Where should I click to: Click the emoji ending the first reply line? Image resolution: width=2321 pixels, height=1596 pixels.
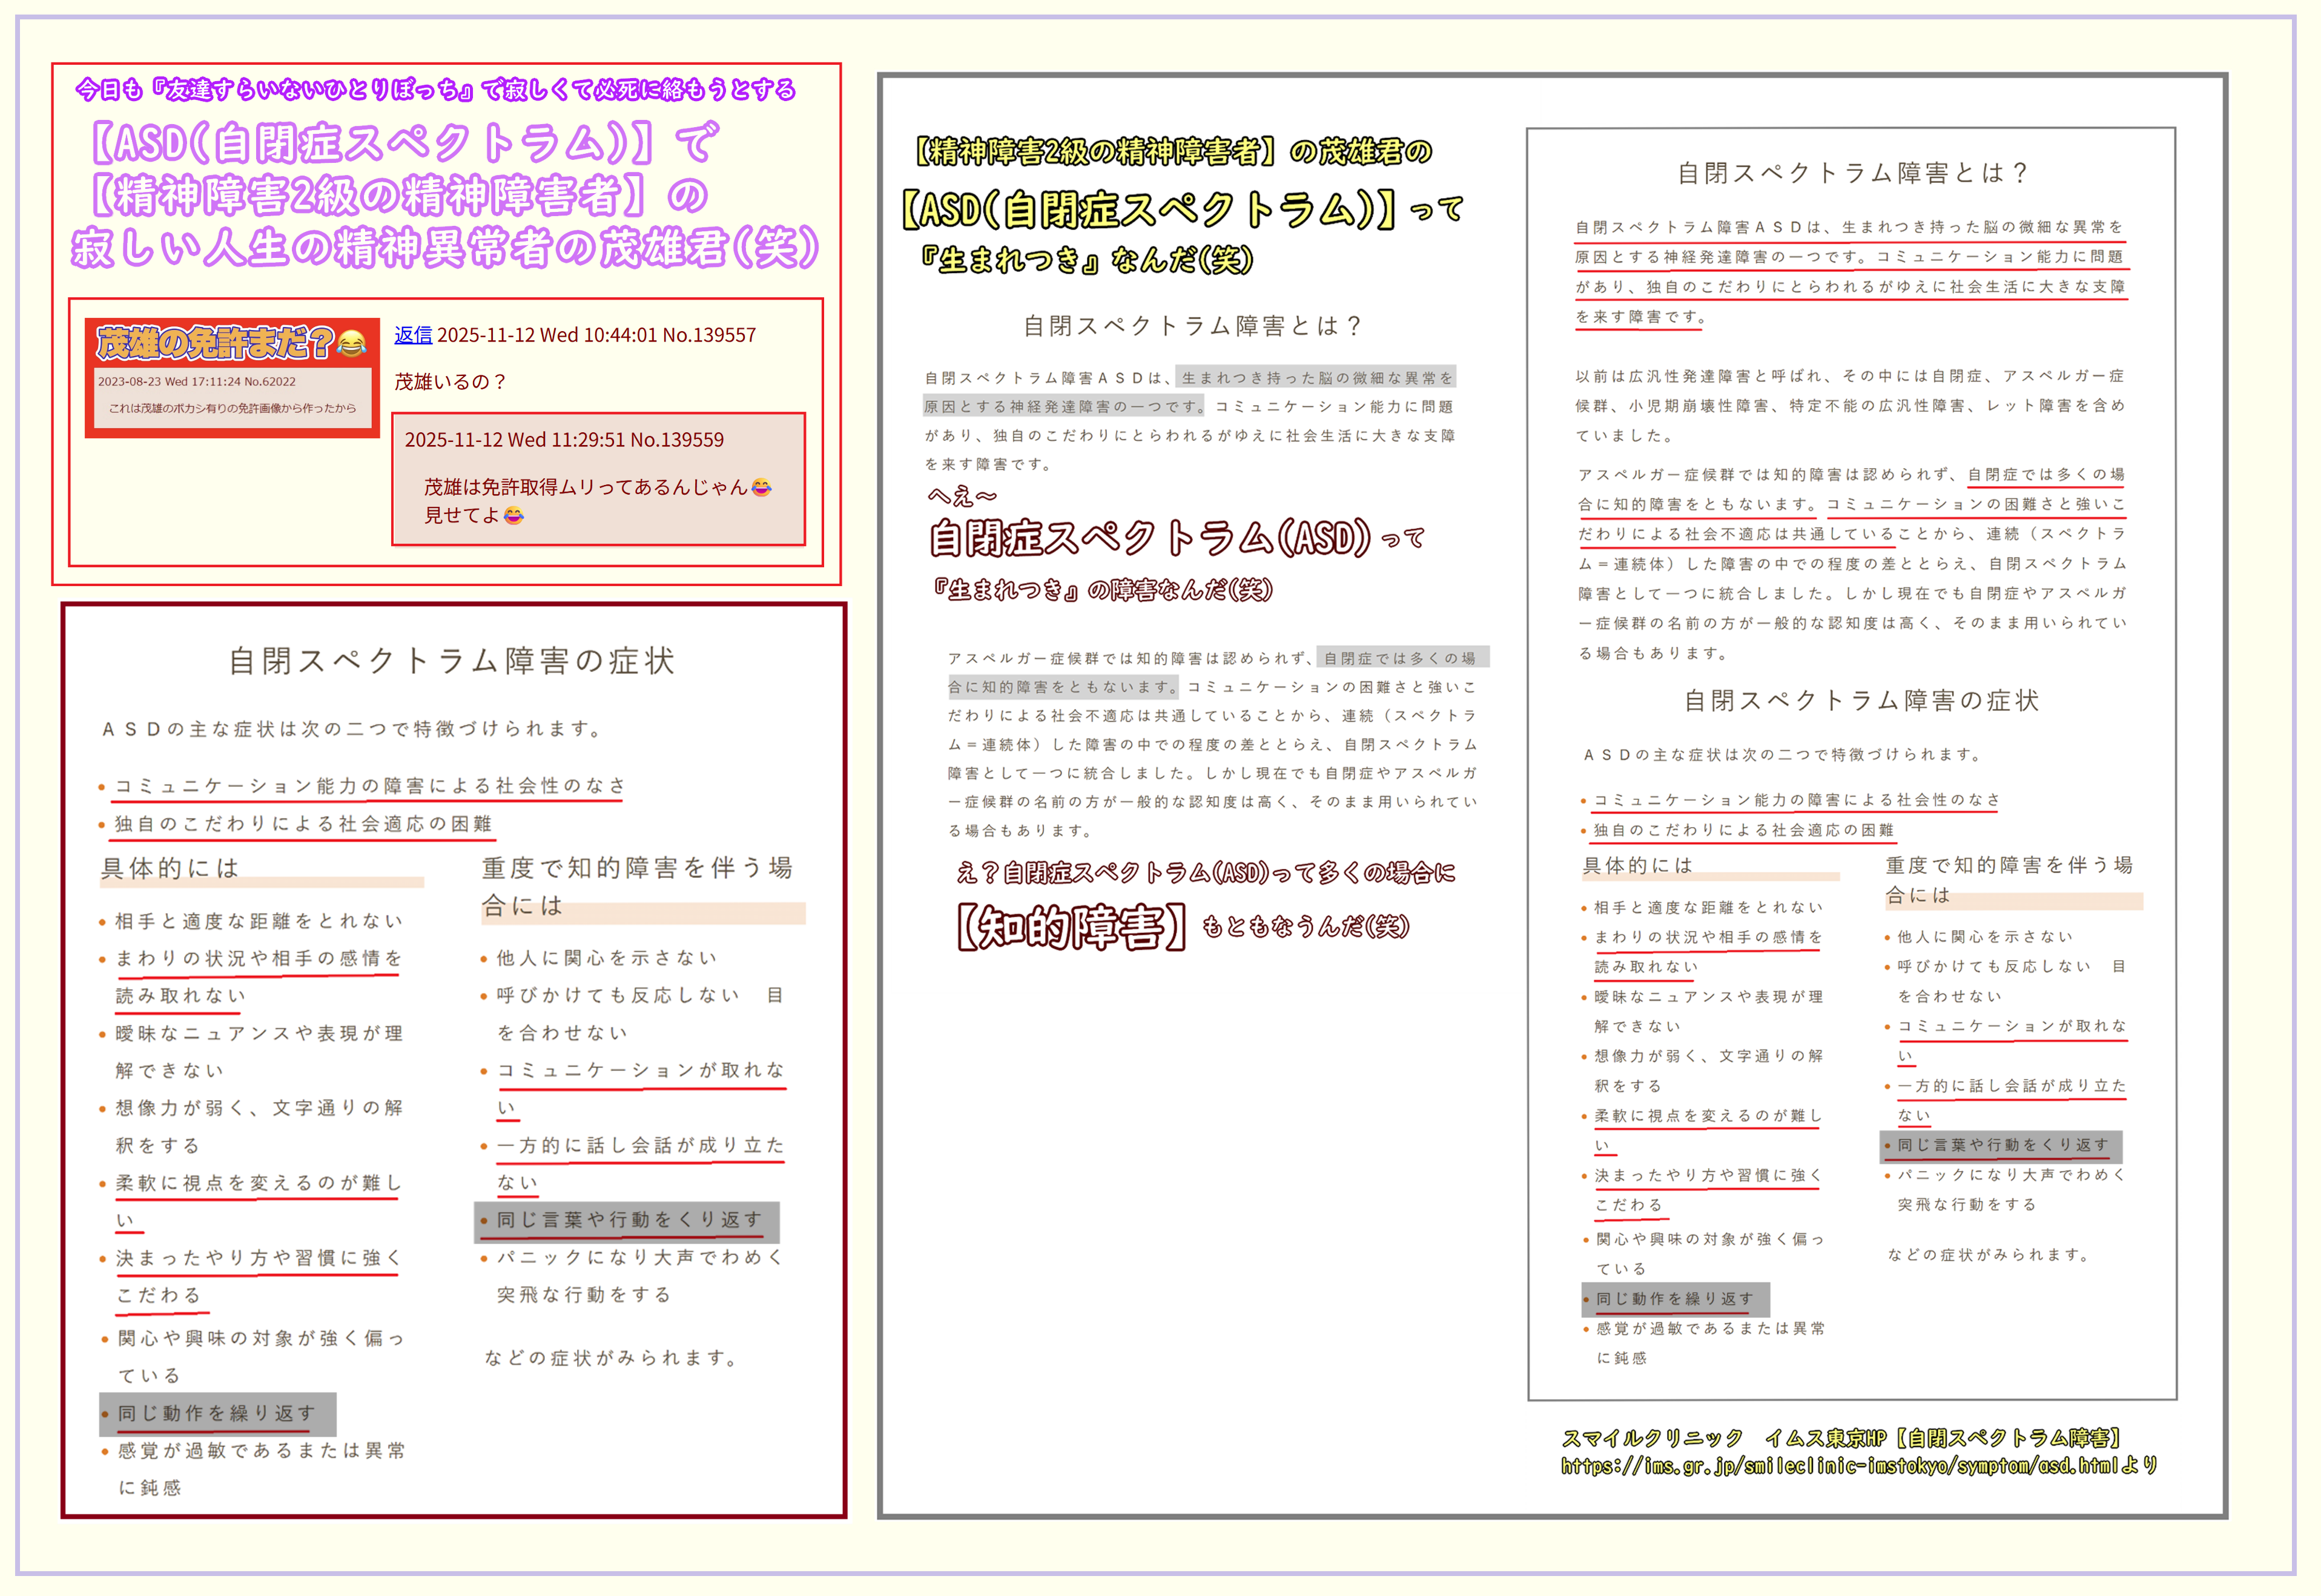point(761,488)
